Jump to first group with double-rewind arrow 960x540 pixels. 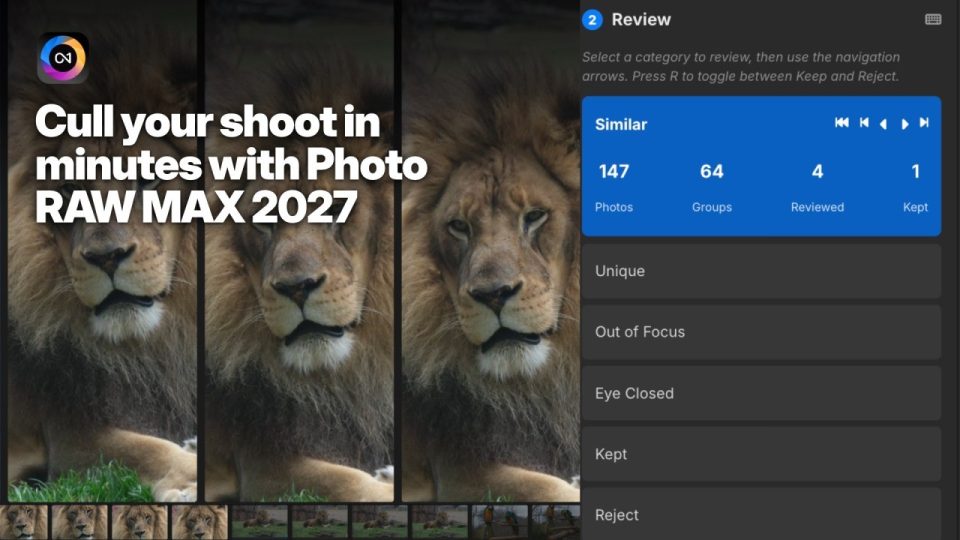pos(842,123)
